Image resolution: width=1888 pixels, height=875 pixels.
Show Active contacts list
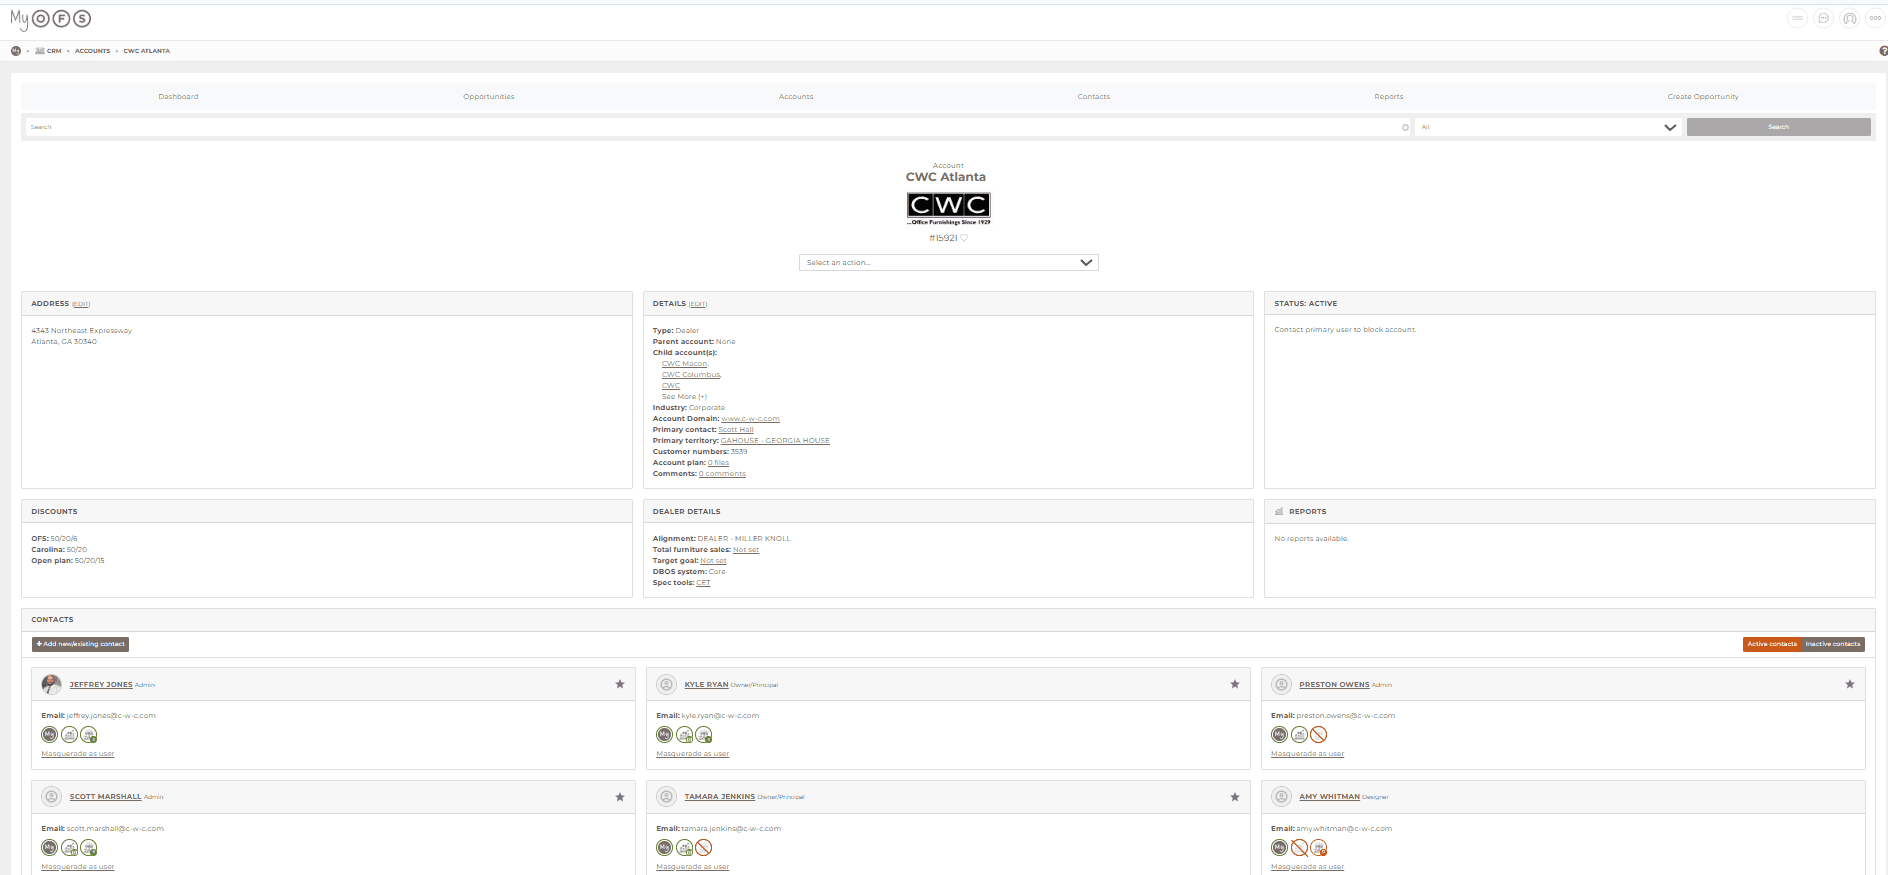click(1772, 644)
